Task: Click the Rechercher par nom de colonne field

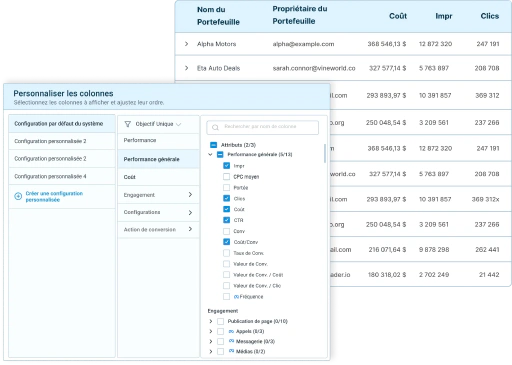Action: pyautogui.click(x=263, y=127)
